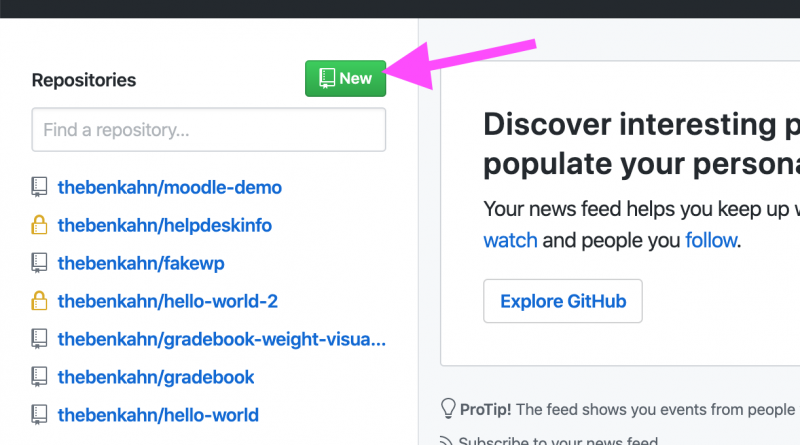The image size is (800, 445).
Task: Focus the Find a repository search field
Action: coord(209,130)
